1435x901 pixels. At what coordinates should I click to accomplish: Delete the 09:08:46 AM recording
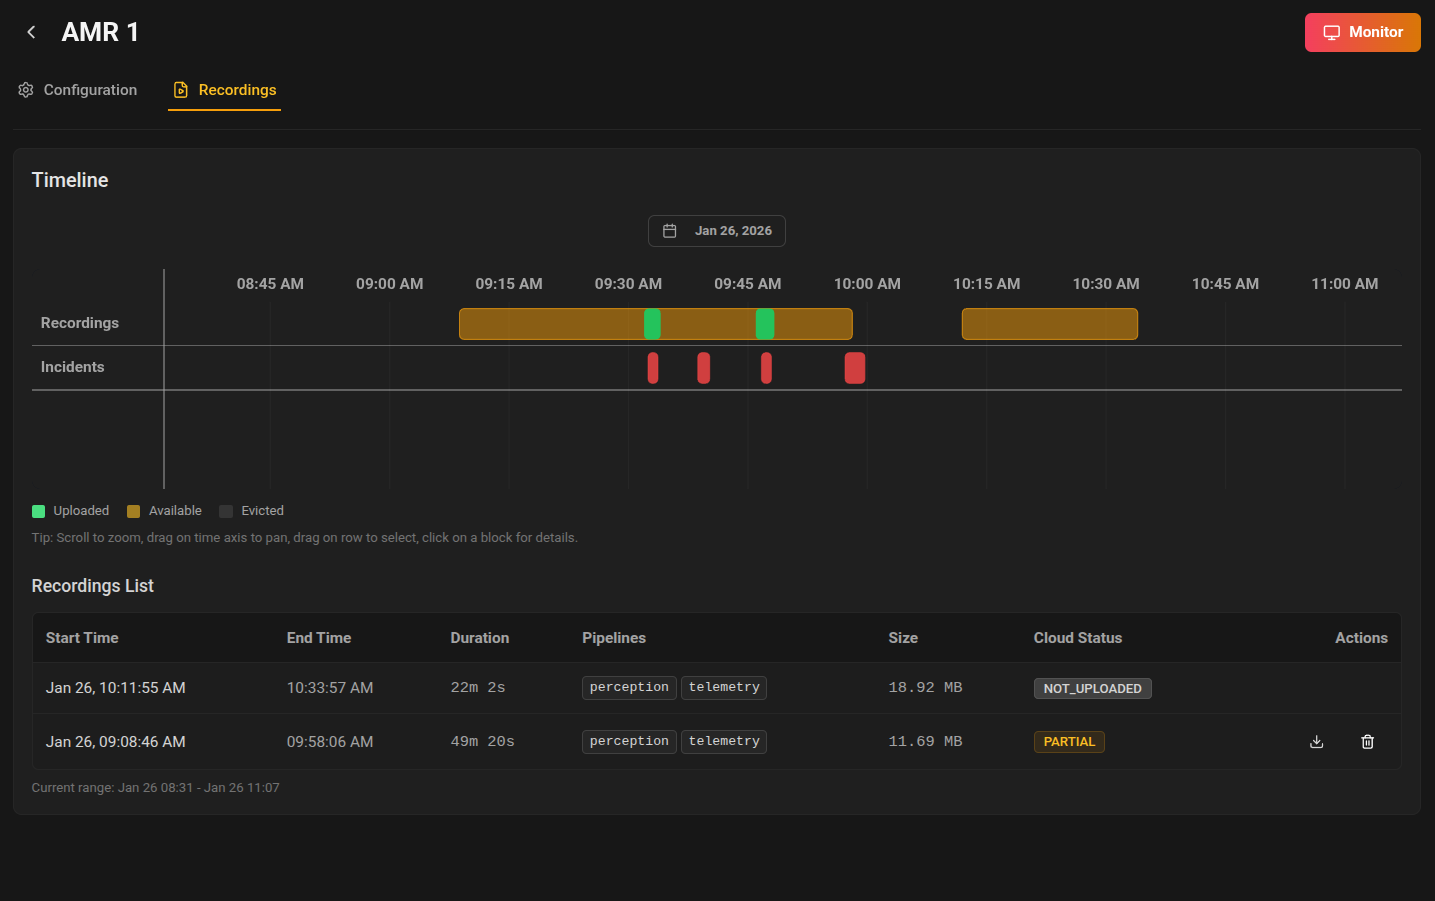point(1368,742)
